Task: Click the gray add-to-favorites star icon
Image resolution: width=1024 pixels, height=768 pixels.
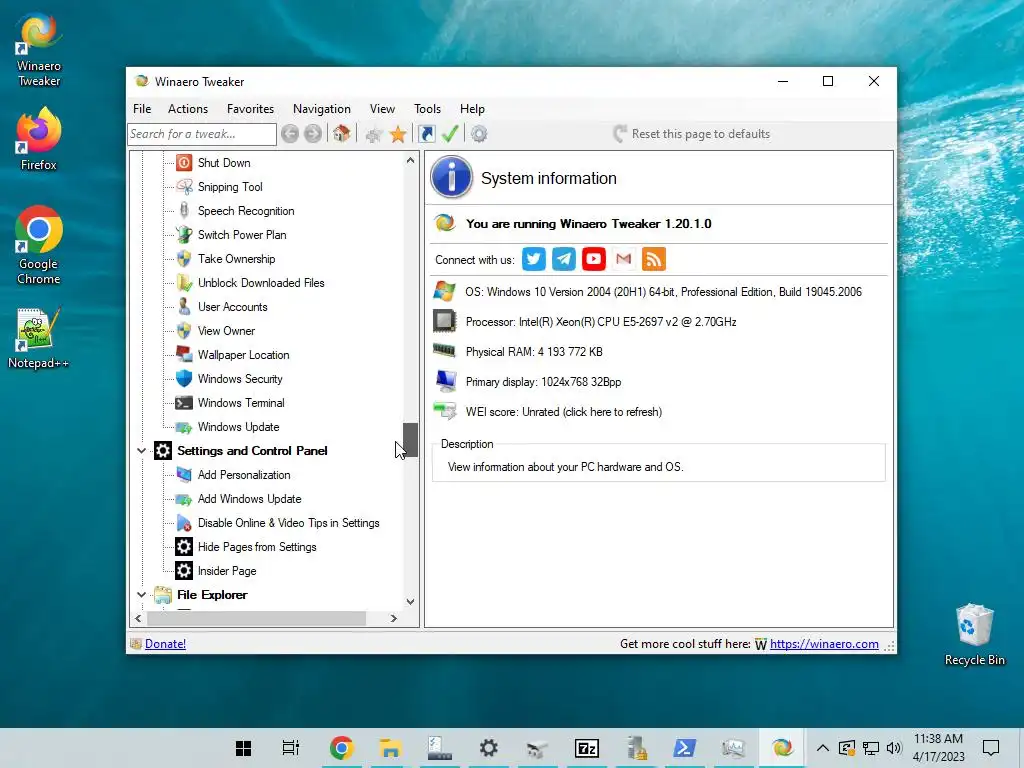Action: click(x=374, y=135)
